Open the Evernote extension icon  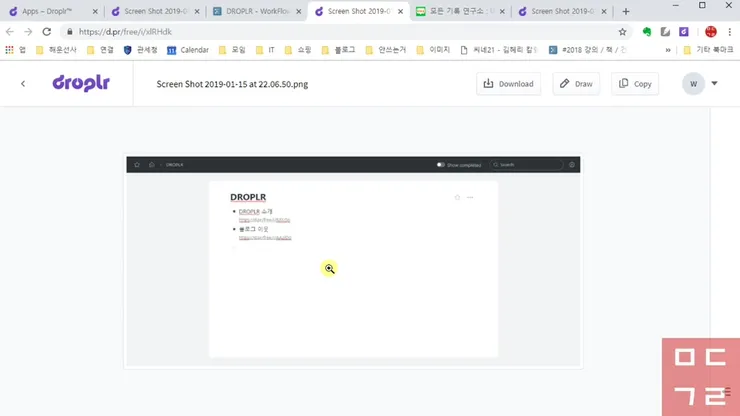coord(647,32)
